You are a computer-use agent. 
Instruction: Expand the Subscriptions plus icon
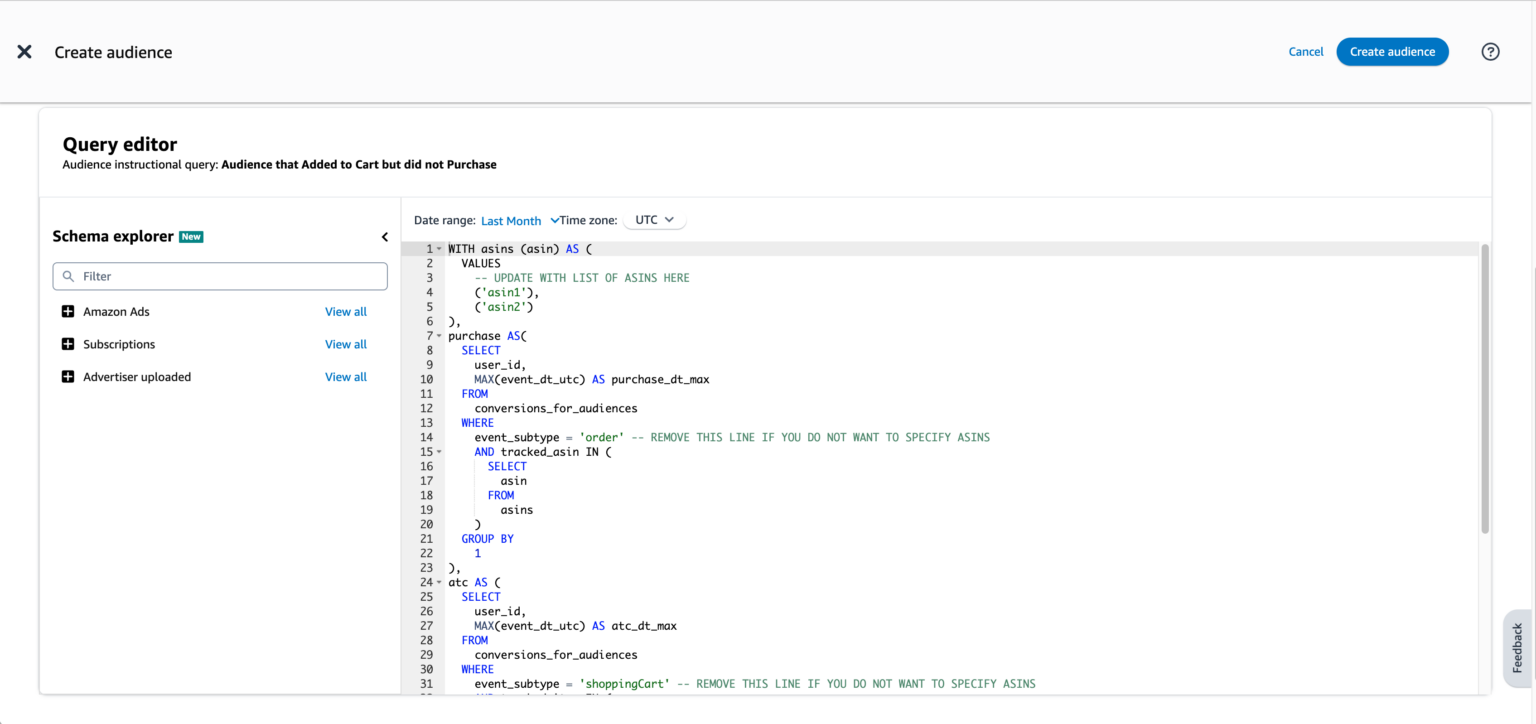pos(68,344)
